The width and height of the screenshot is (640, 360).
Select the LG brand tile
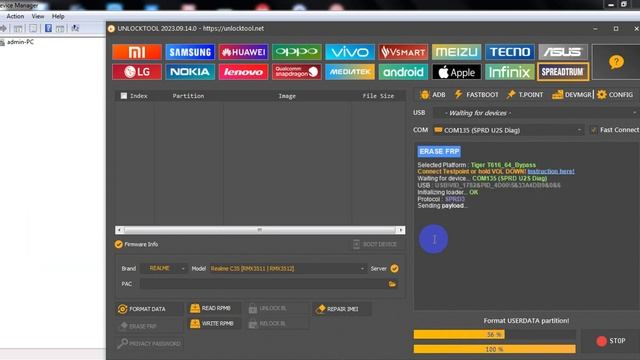pos(137,72)
